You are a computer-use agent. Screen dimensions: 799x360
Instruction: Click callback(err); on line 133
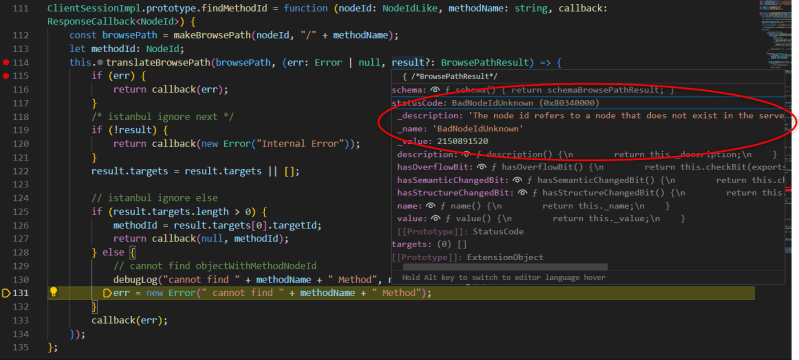pyautogui.click(x=129, y=321)
